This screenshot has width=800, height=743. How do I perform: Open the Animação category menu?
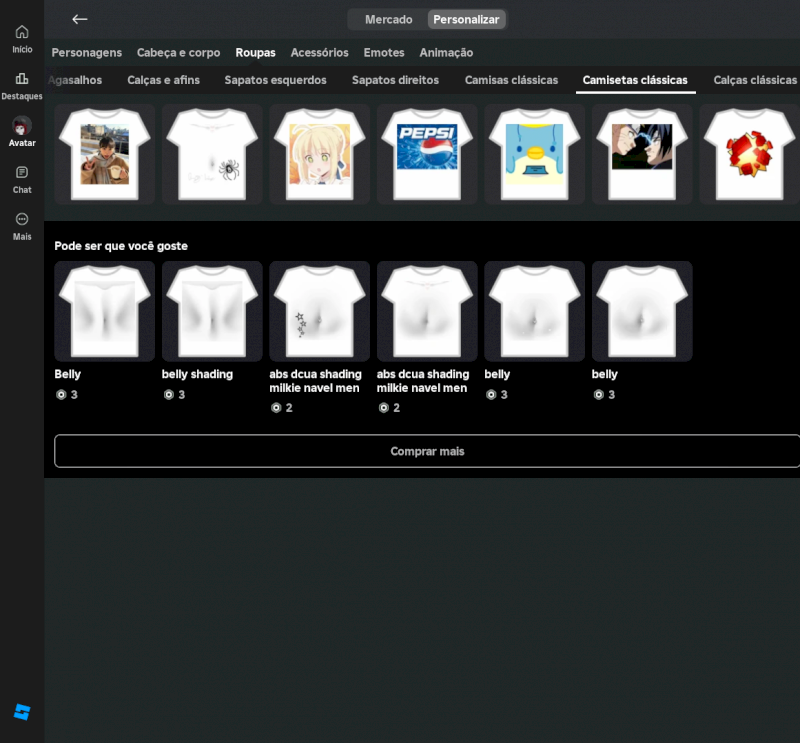pyautogui.click(x=446, y=52)
